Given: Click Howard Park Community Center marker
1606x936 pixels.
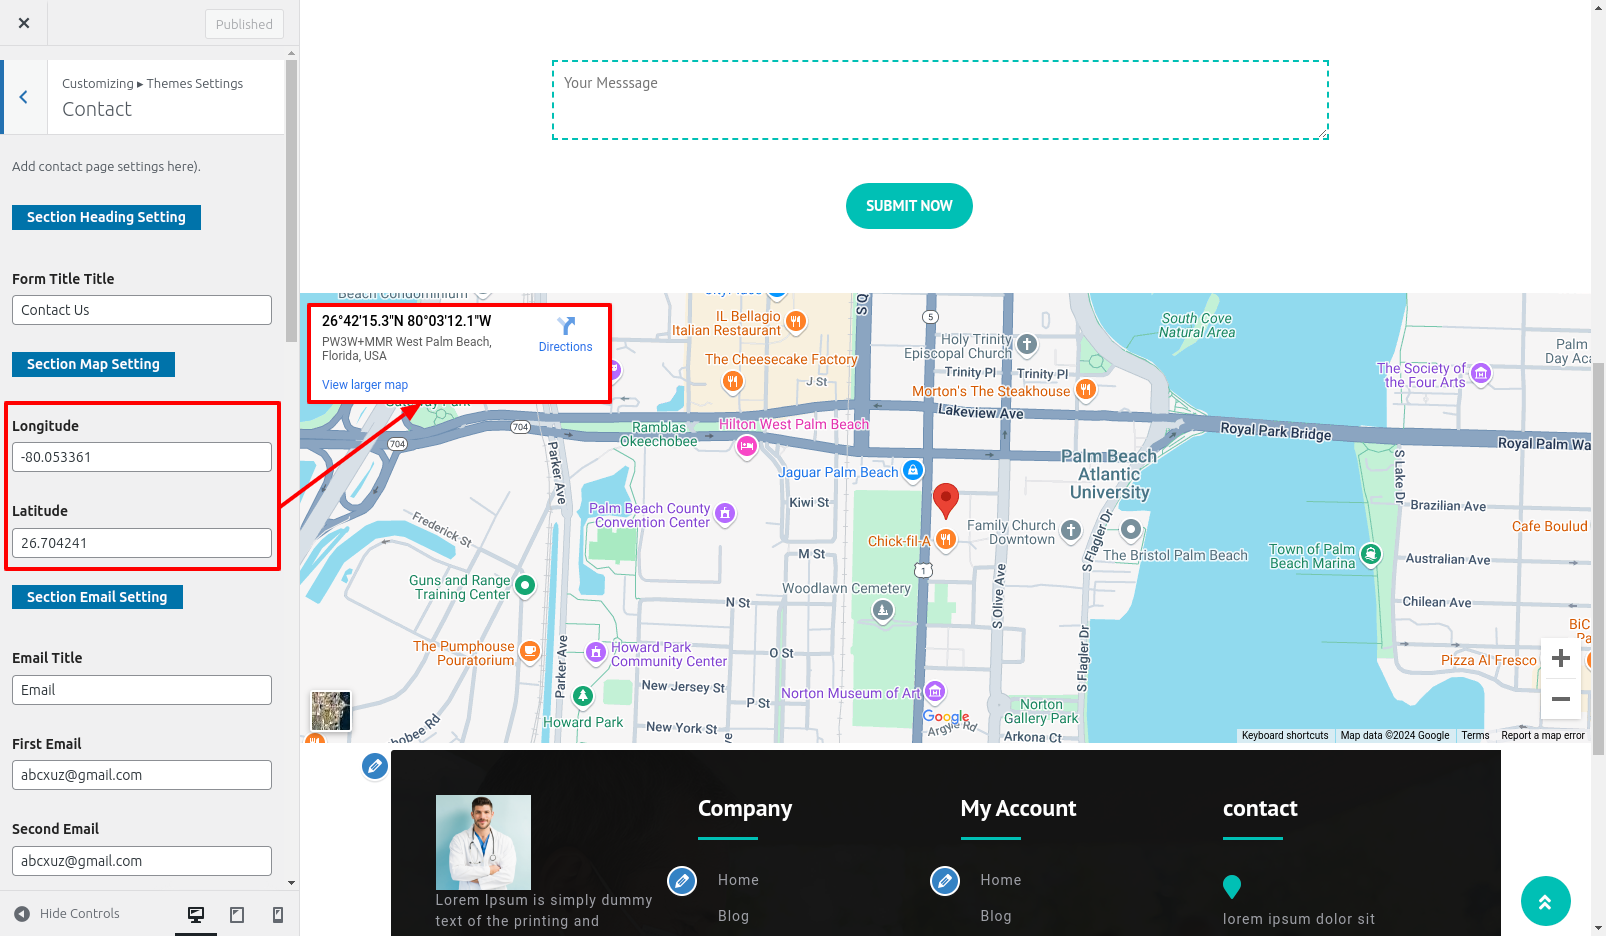Looking at the screenshot, I should (x=596, y=653).
